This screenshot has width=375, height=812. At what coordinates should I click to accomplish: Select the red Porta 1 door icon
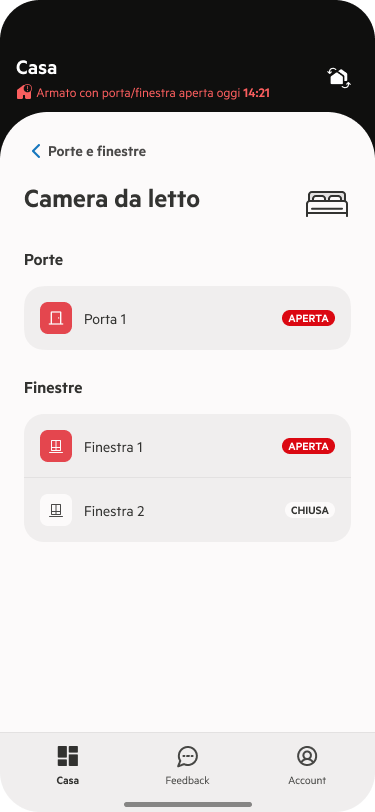coord(56,318)
